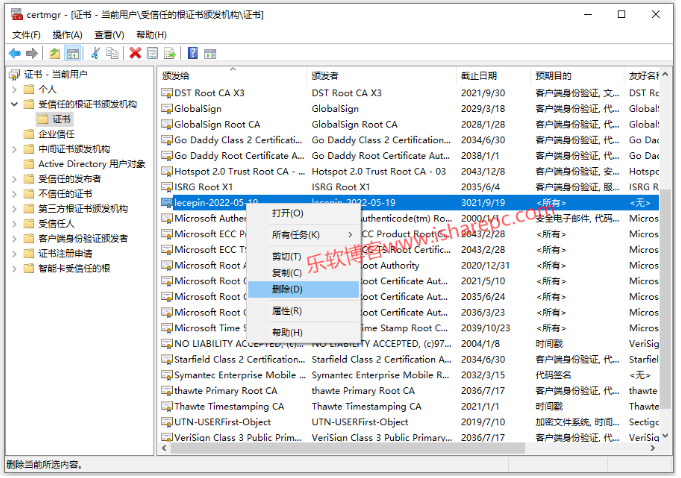Click the Copy icon in toolbar
Screen dimensions: 681x478
pos(112,53)
